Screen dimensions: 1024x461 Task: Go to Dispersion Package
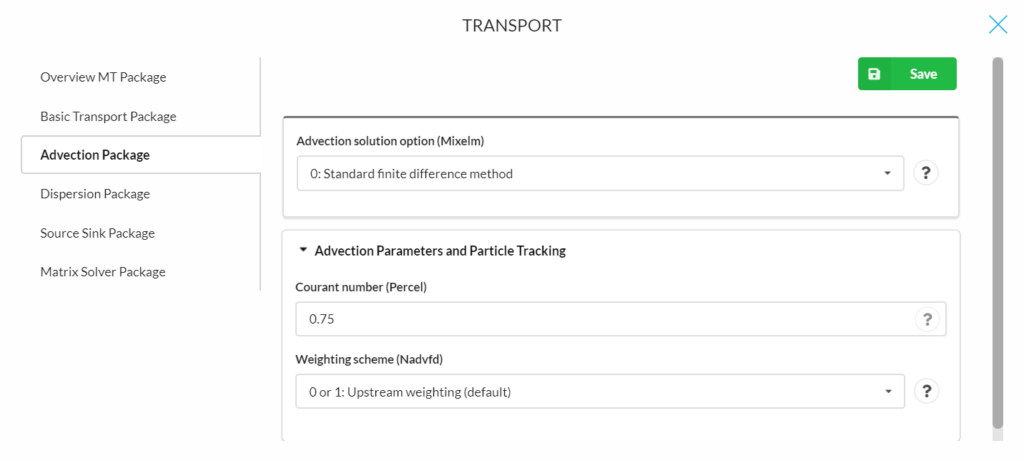95,194
